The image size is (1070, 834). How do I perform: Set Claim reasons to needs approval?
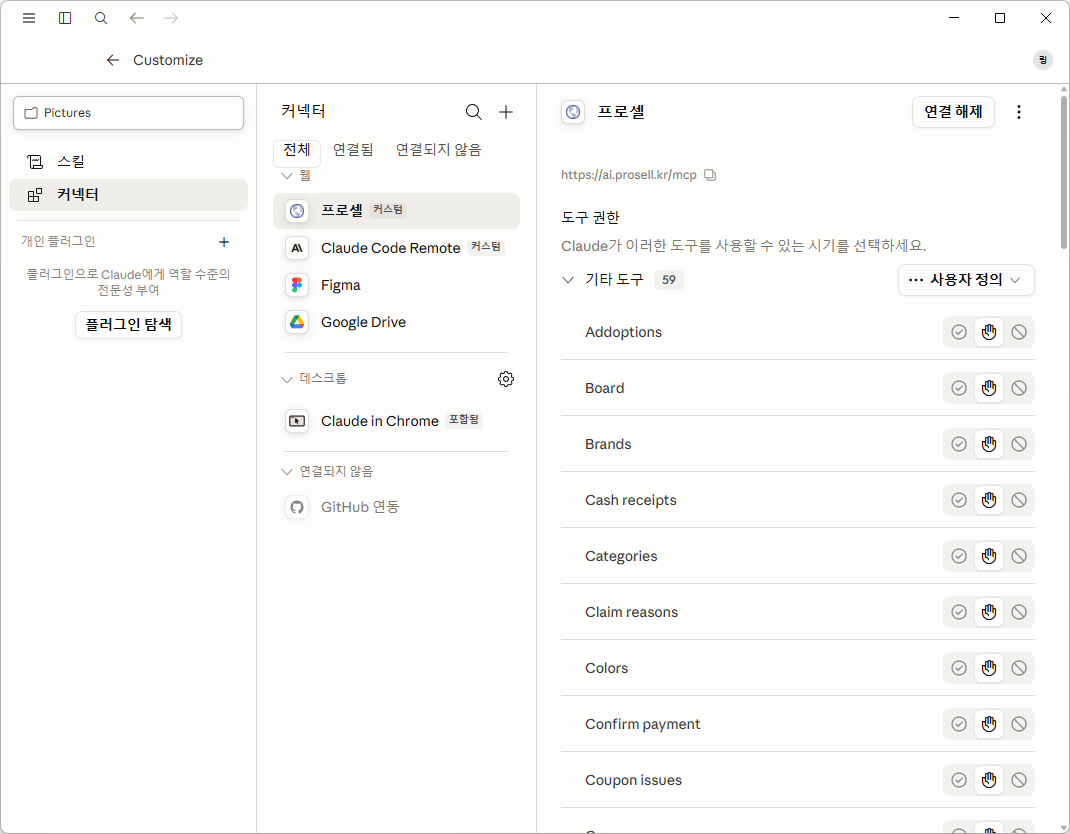point(989,612)
